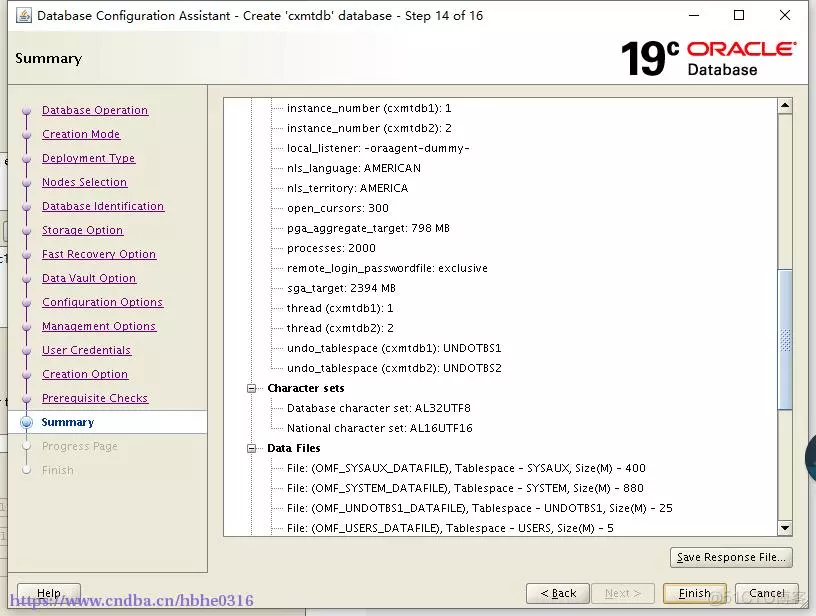Select 'processes: 2000' row
Image resolution: width=816 pixels, height=616 pixels.
click(331, 248)
